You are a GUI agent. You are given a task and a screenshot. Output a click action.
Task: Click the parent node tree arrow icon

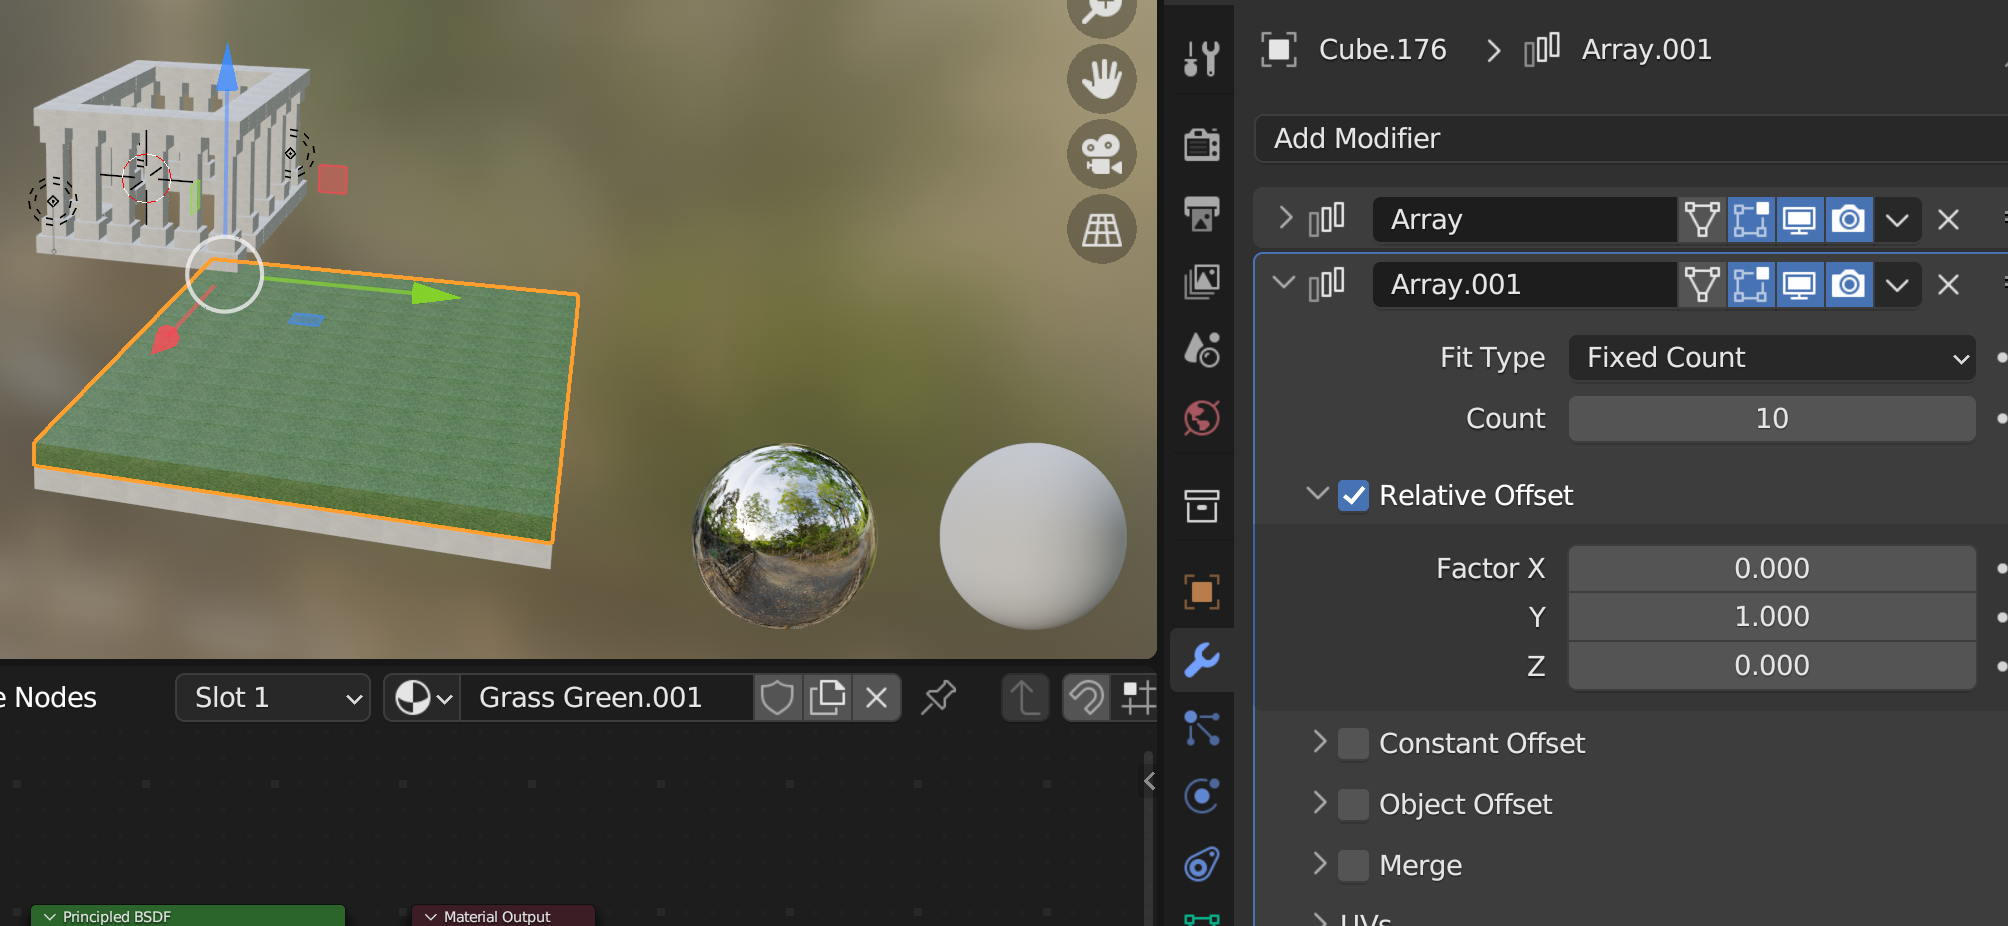[x=1025, y=697]
